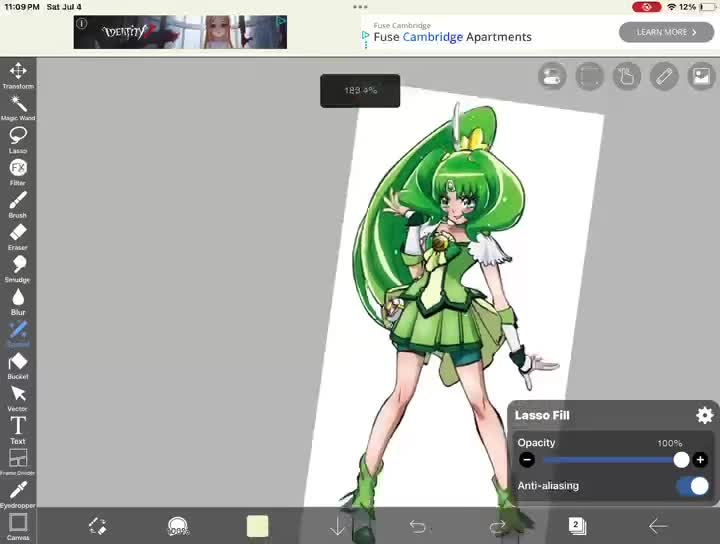The image size is (720, 544).
Task: Select the Brush tool
Action: click(18, 205)
